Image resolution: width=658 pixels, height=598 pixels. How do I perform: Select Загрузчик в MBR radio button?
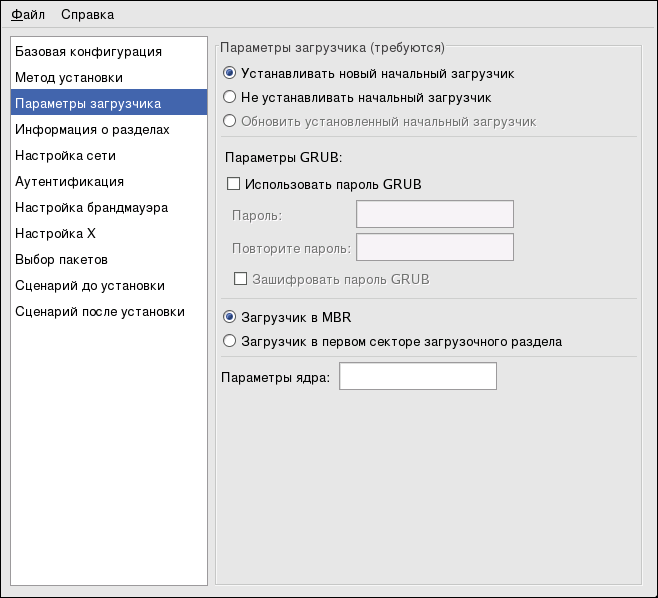pos(230,317)
